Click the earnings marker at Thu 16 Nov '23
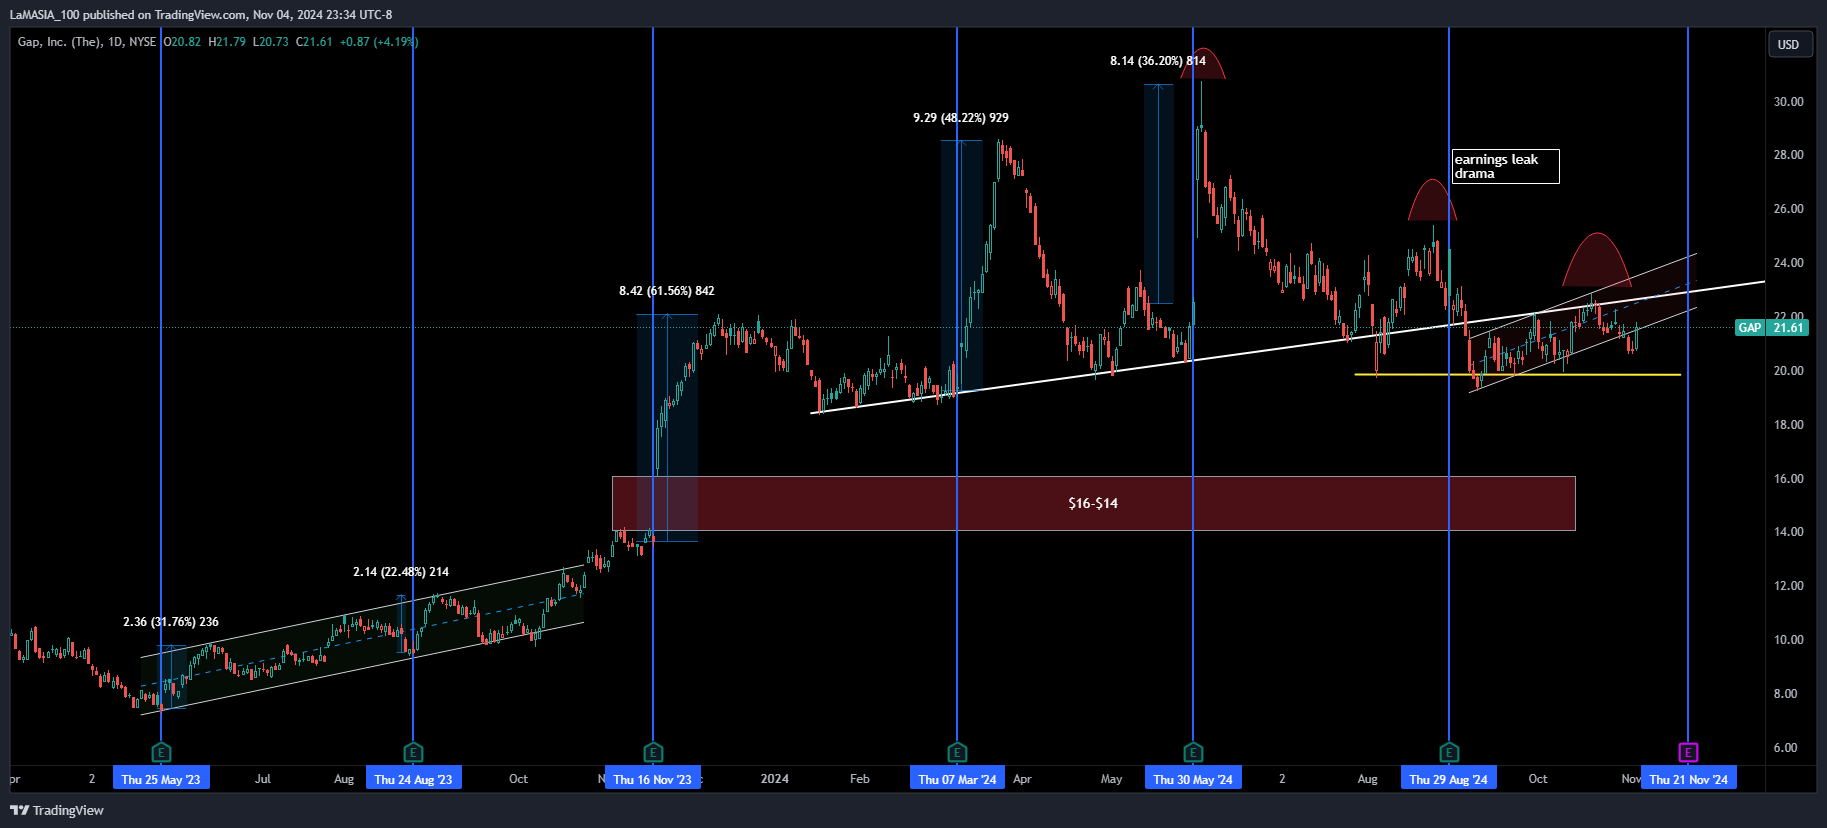Image resolution: width=1827 pixels, height=828 pixels. coord(653,752)
